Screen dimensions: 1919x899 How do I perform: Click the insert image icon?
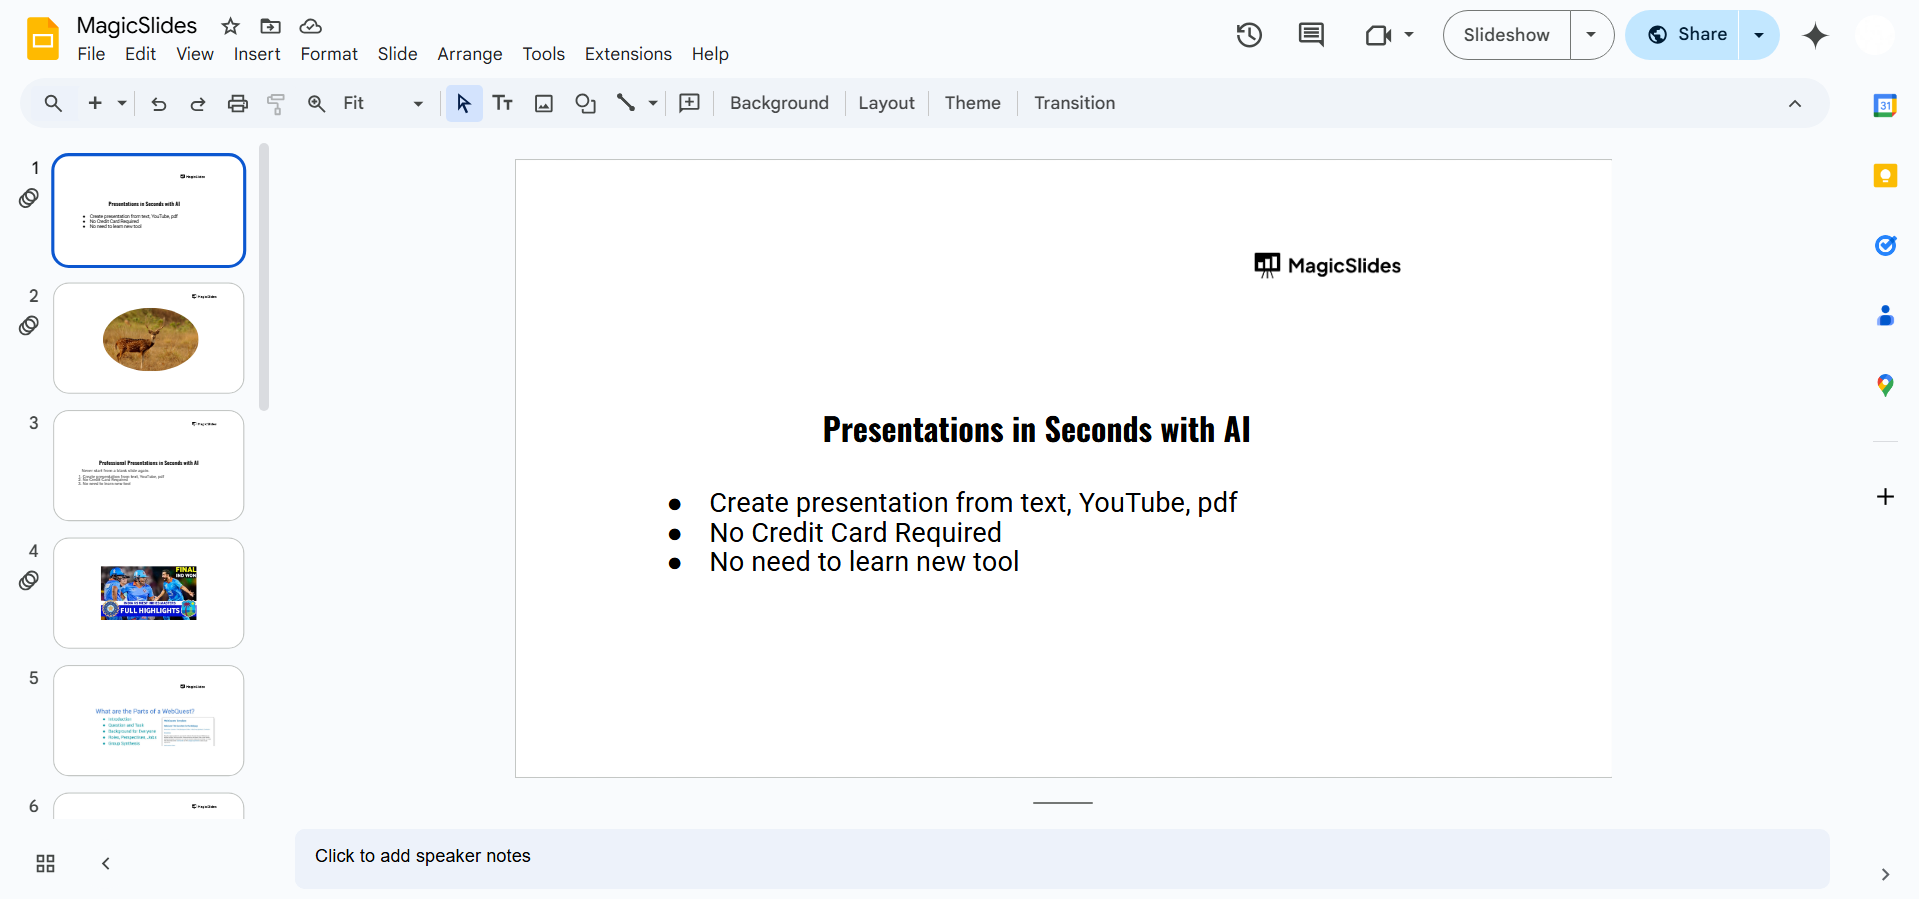544,103
